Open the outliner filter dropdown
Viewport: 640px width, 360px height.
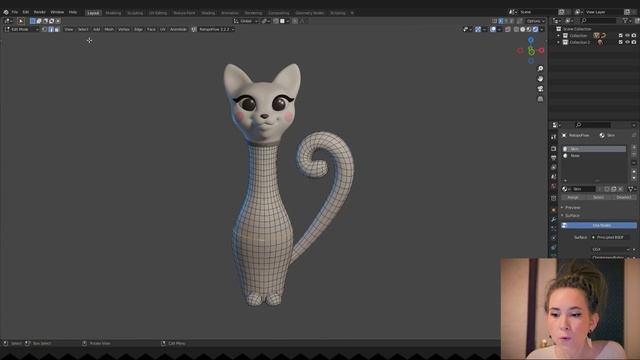point(626,21)
